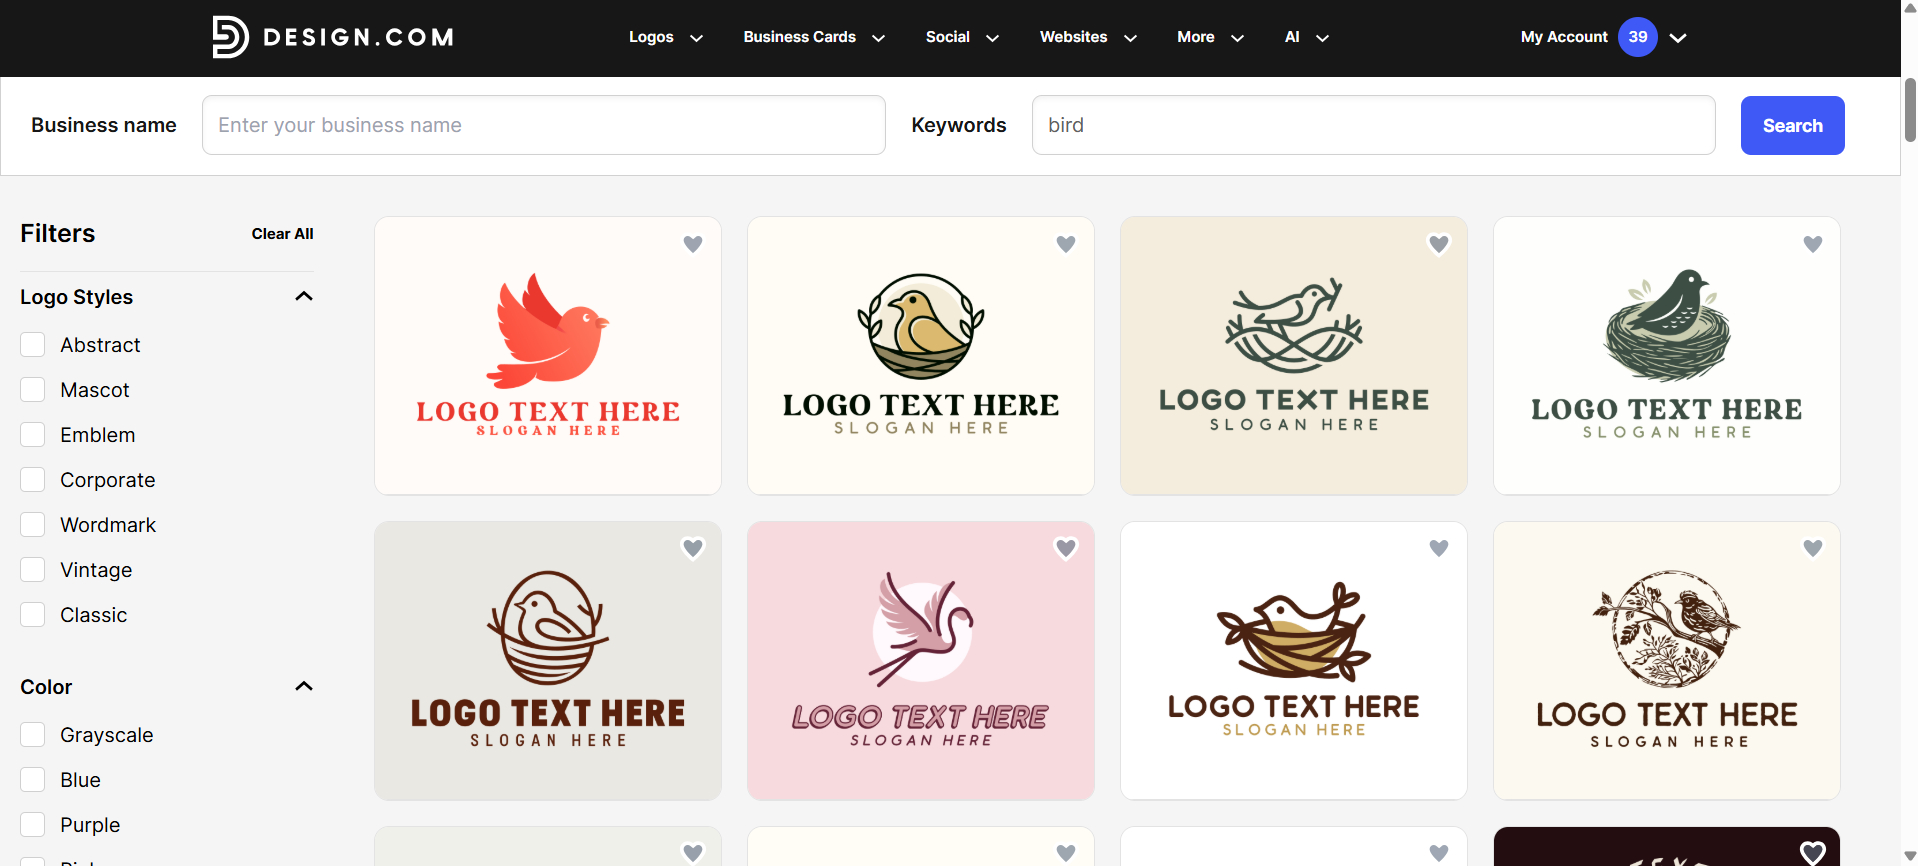Favorite the brown bird nest logo on gray
This screenshot has width=1918, height=866.
tap(693, 548)
